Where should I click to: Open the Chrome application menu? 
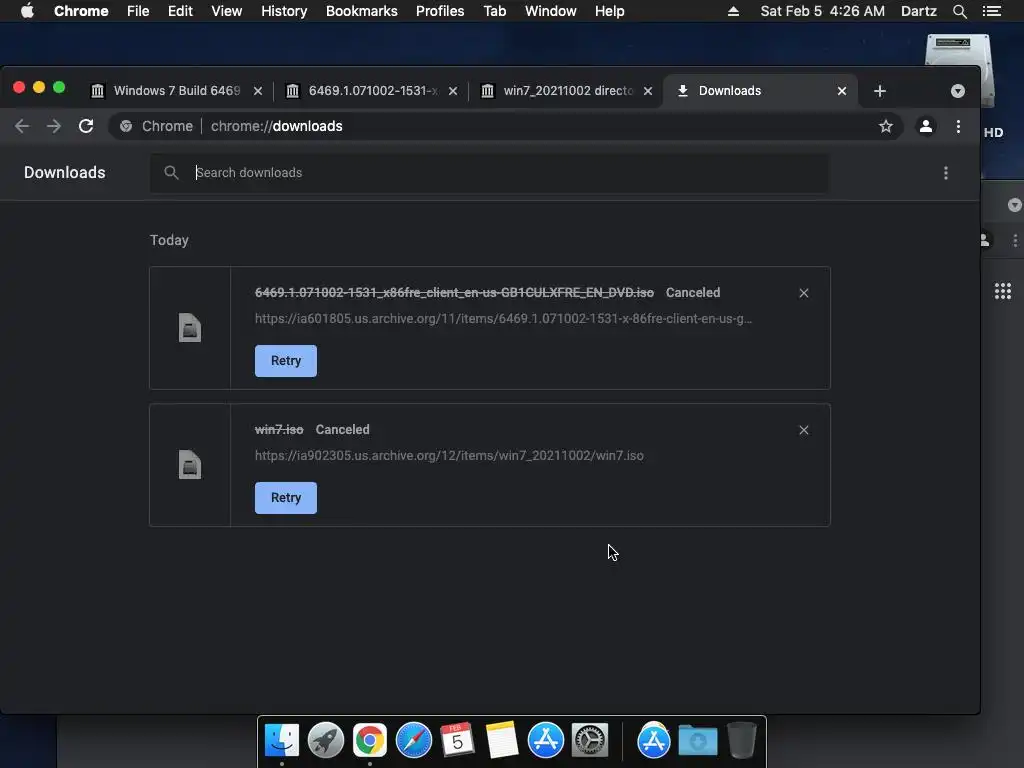[81, 11]
